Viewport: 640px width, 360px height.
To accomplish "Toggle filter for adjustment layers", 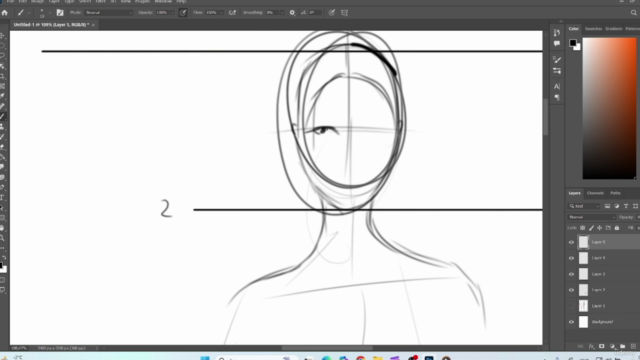I will [x=617, y=206].
